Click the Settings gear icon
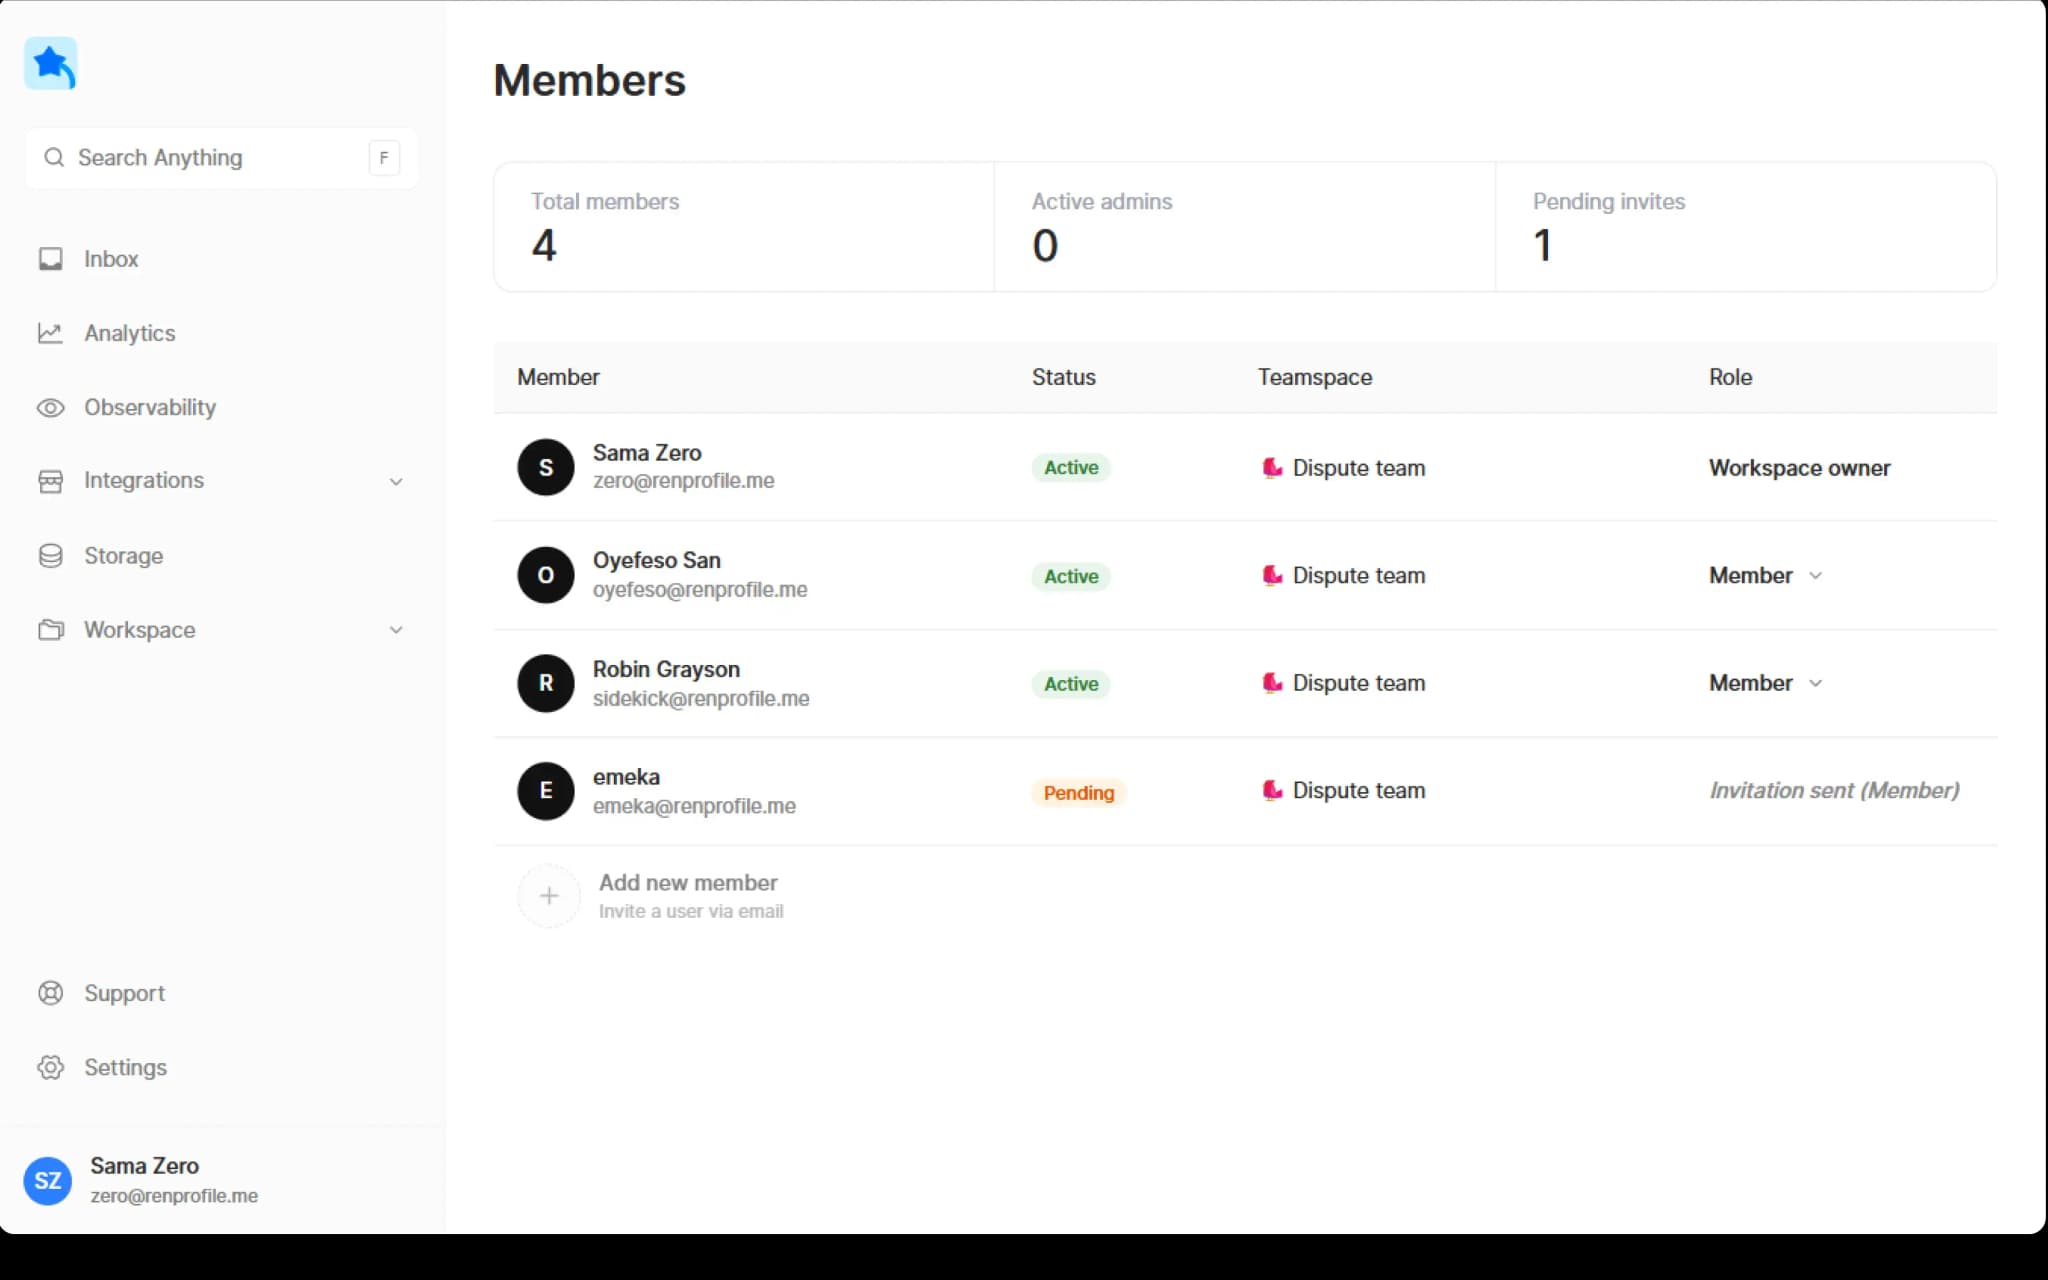2048x1280 pixels. pos(50,1067)
